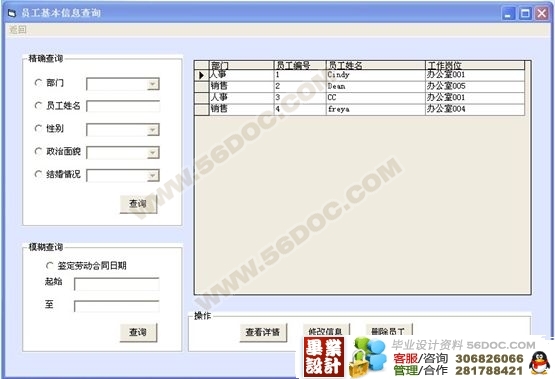The height and width of the screenshot is (379, 555).
Task: Click the 员工编号 column header
Action: [x=300, y=65]
